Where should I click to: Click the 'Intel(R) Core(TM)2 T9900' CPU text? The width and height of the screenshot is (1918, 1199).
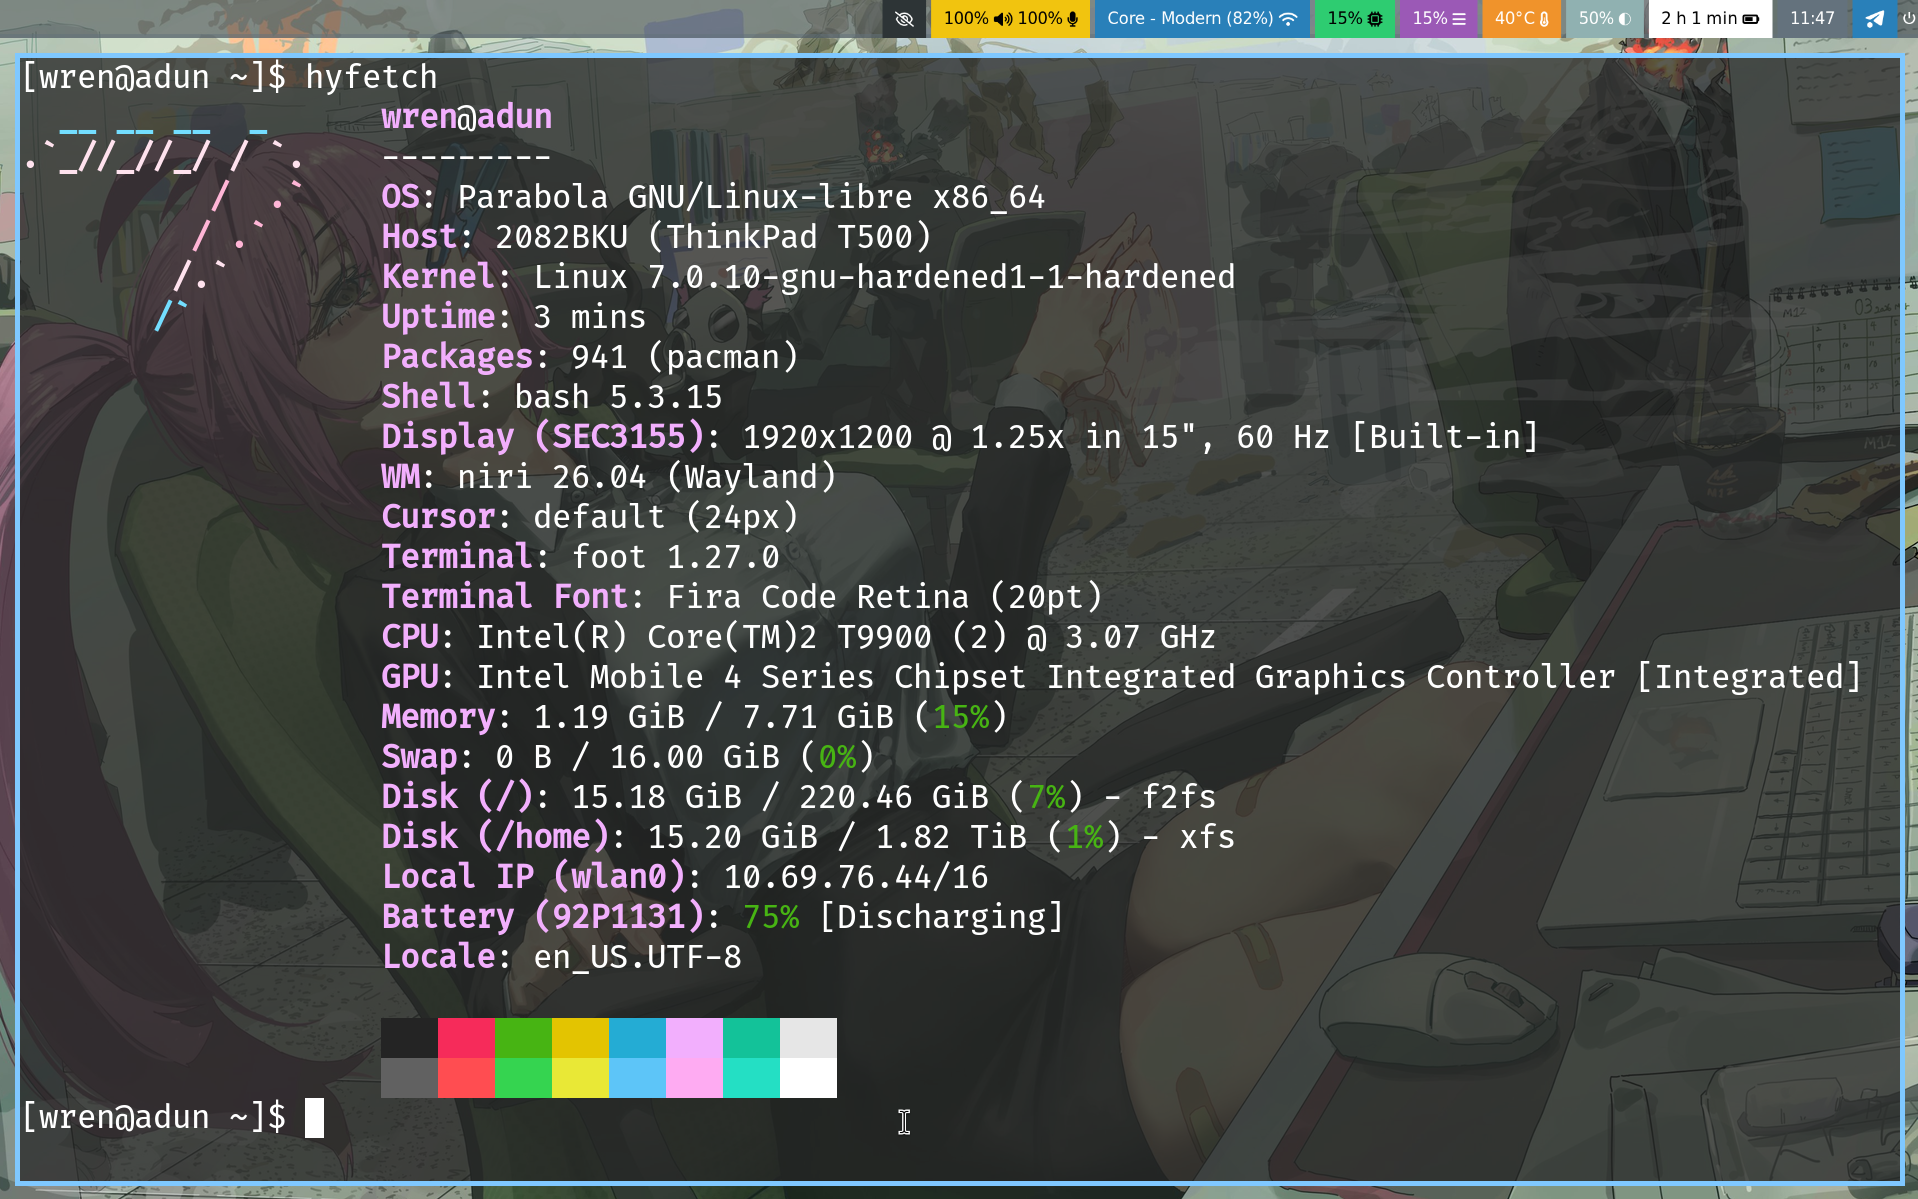(704, 637)
